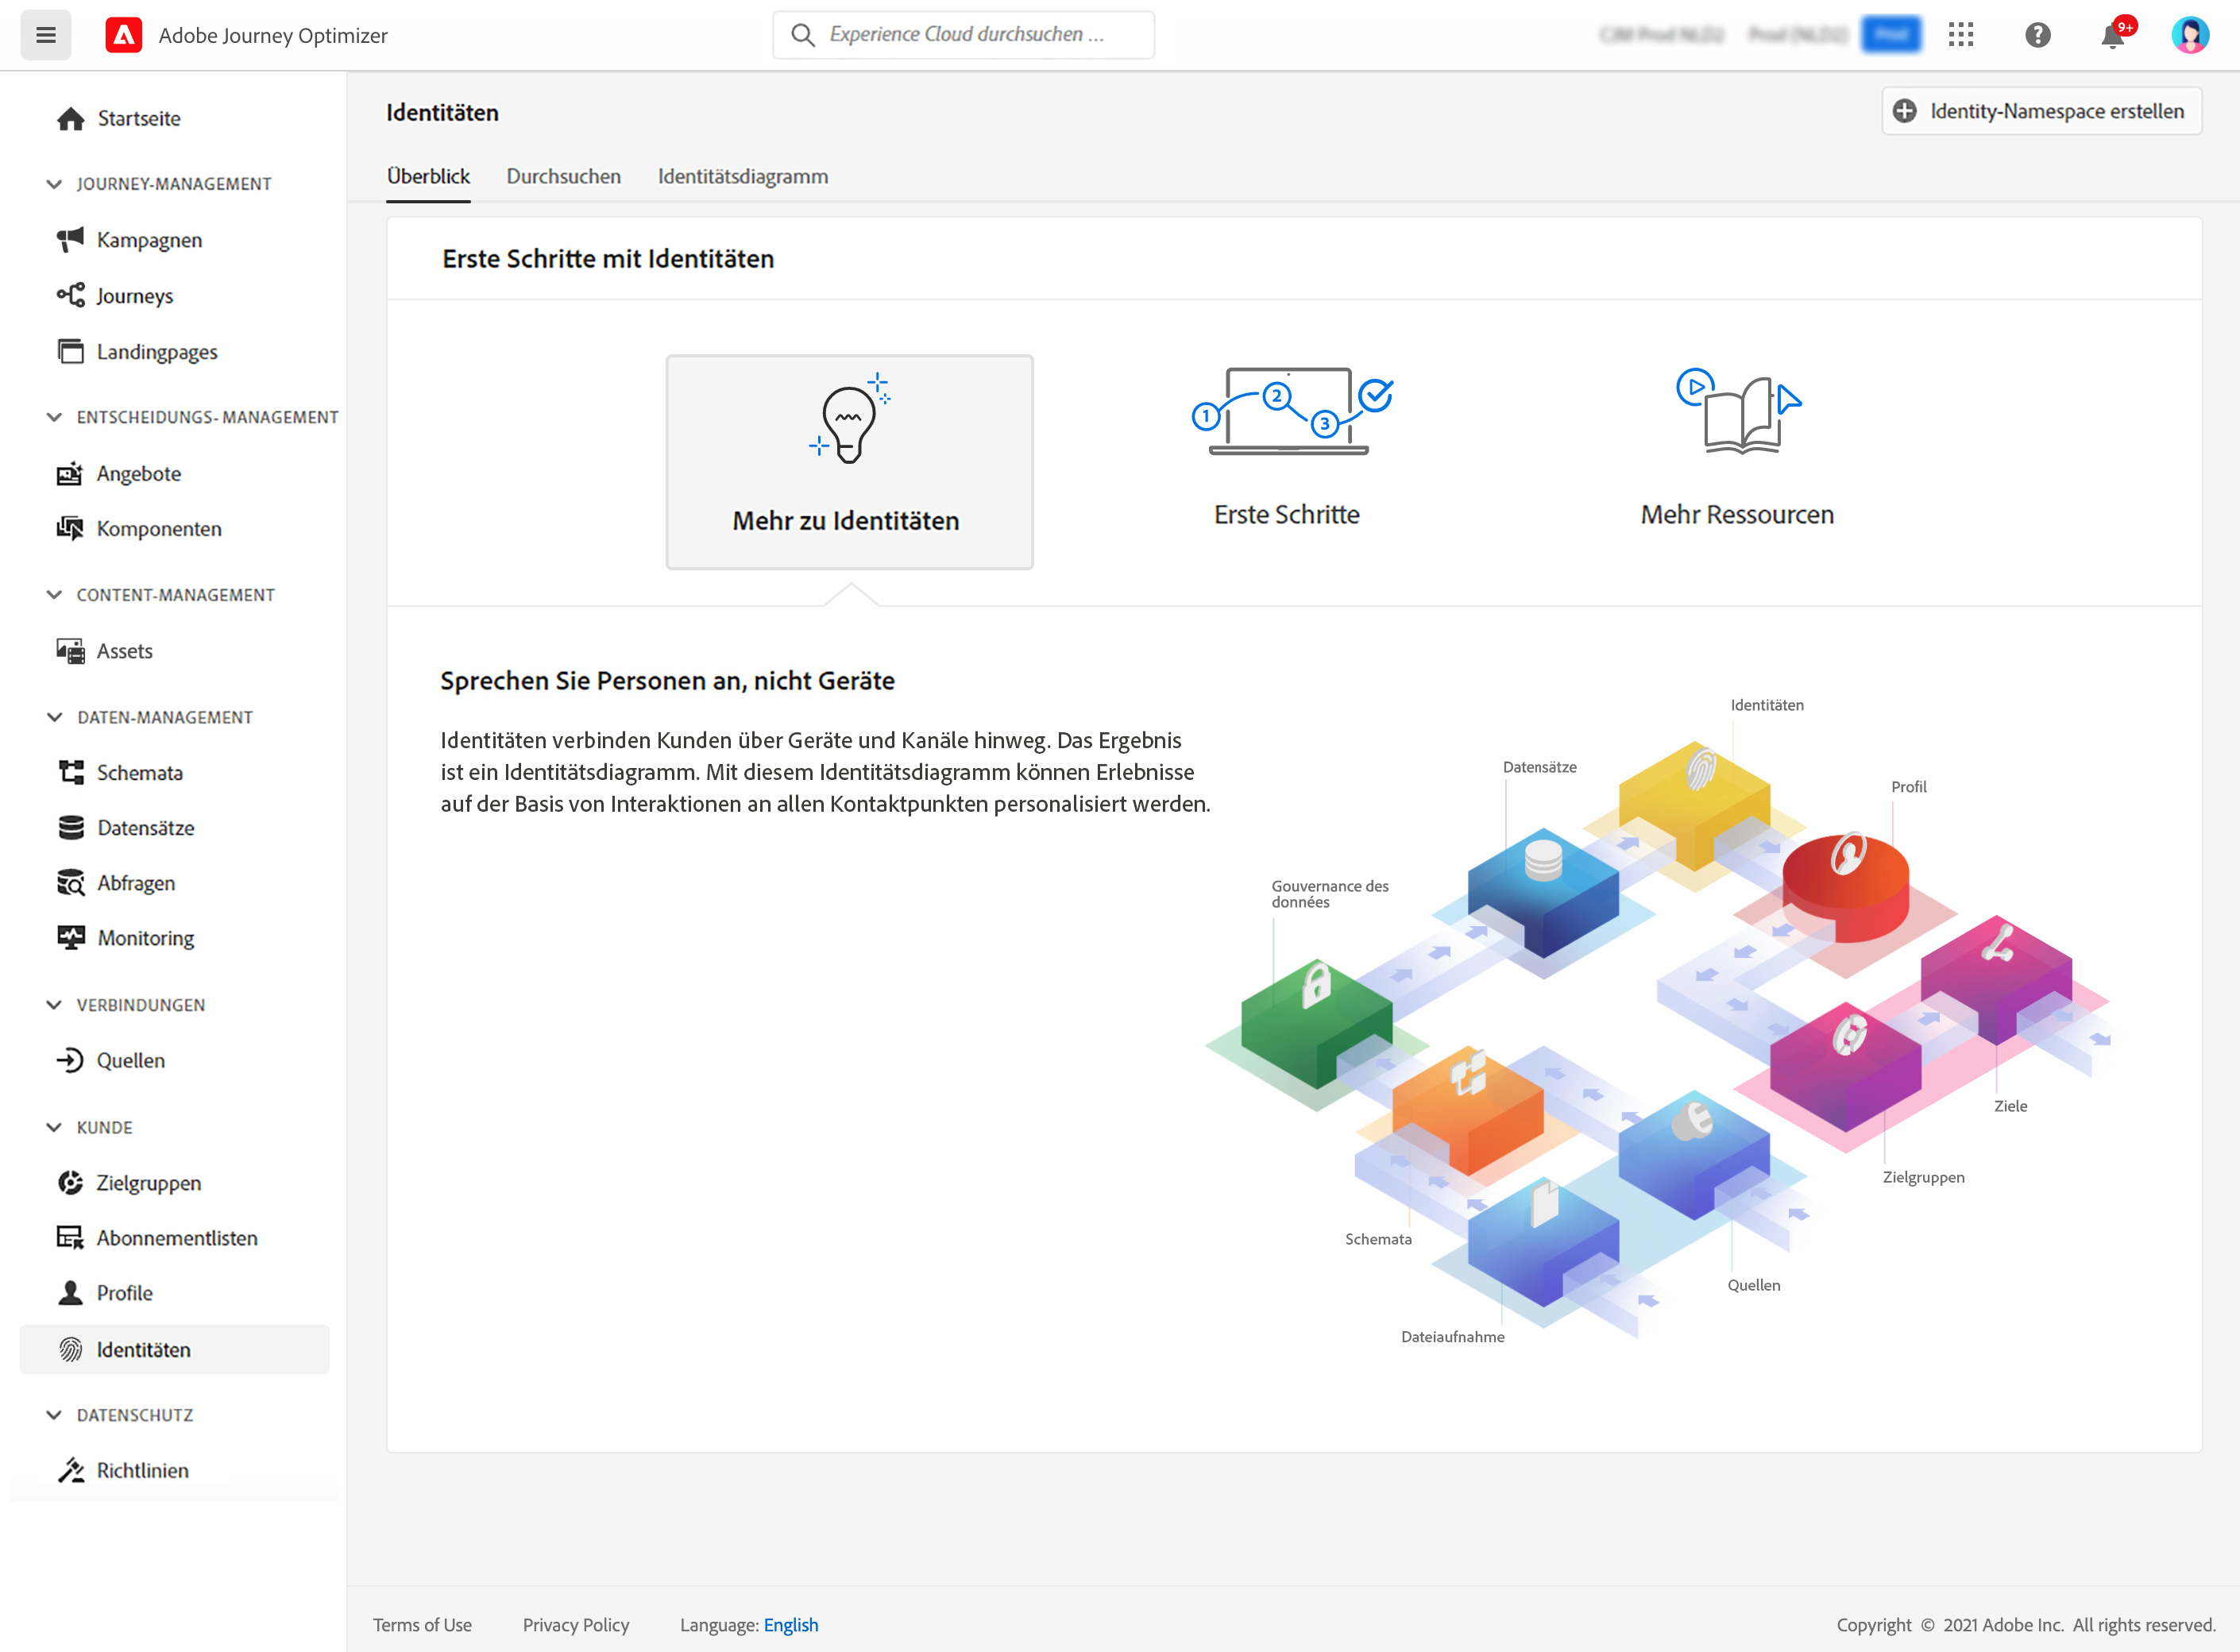This screenshot has width=2240, height=1652.
Task: Open the app switcher grid icon
Action: (1961, 35)
